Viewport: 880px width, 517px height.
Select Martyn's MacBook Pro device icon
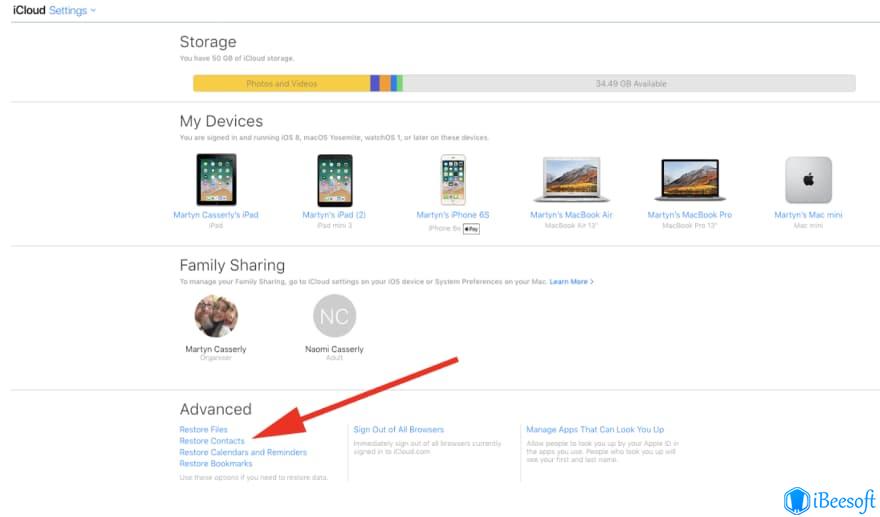pyautogui.click(x=690, y=180)
